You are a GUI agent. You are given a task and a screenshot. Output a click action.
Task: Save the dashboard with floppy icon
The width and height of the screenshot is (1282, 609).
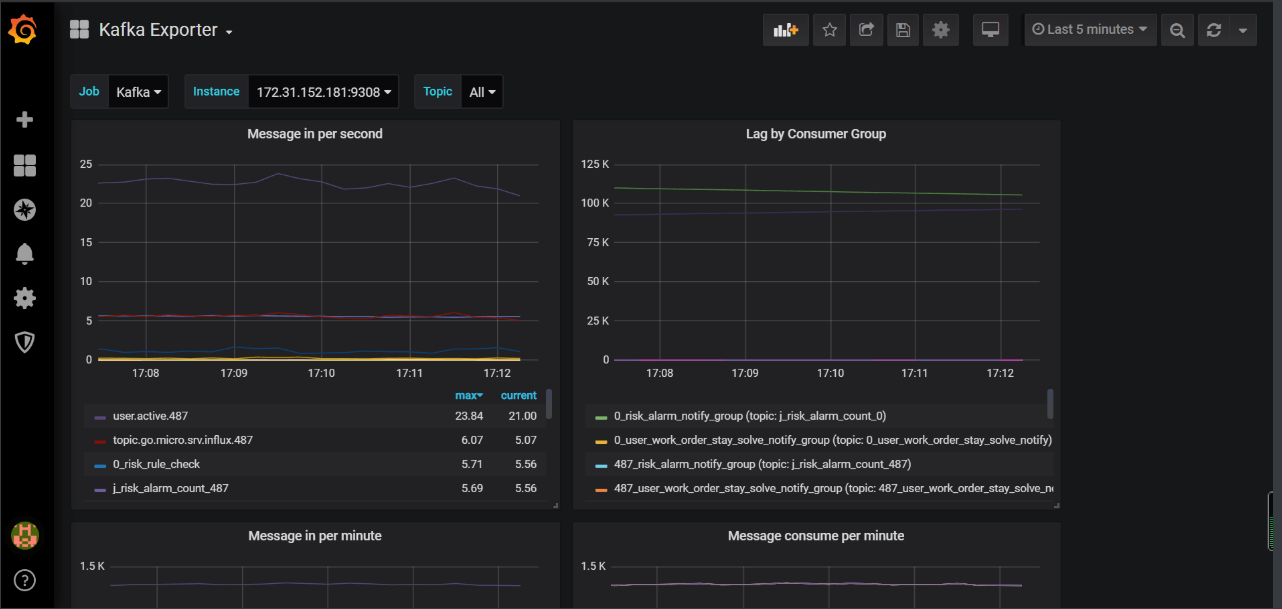coord(903,30)
